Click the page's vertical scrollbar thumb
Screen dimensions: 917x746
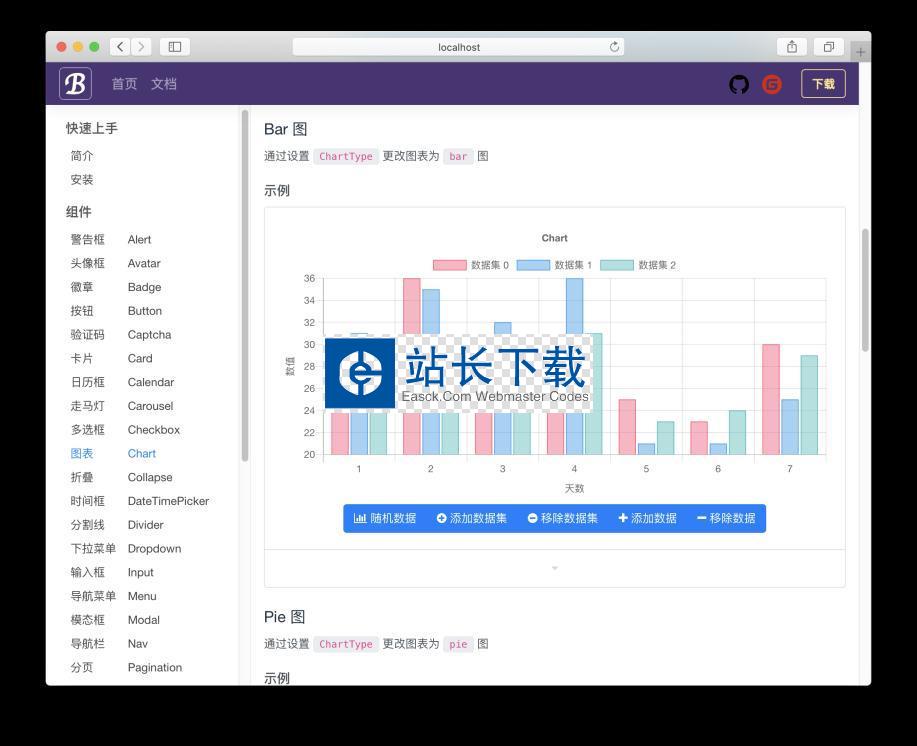pos(865,290)
